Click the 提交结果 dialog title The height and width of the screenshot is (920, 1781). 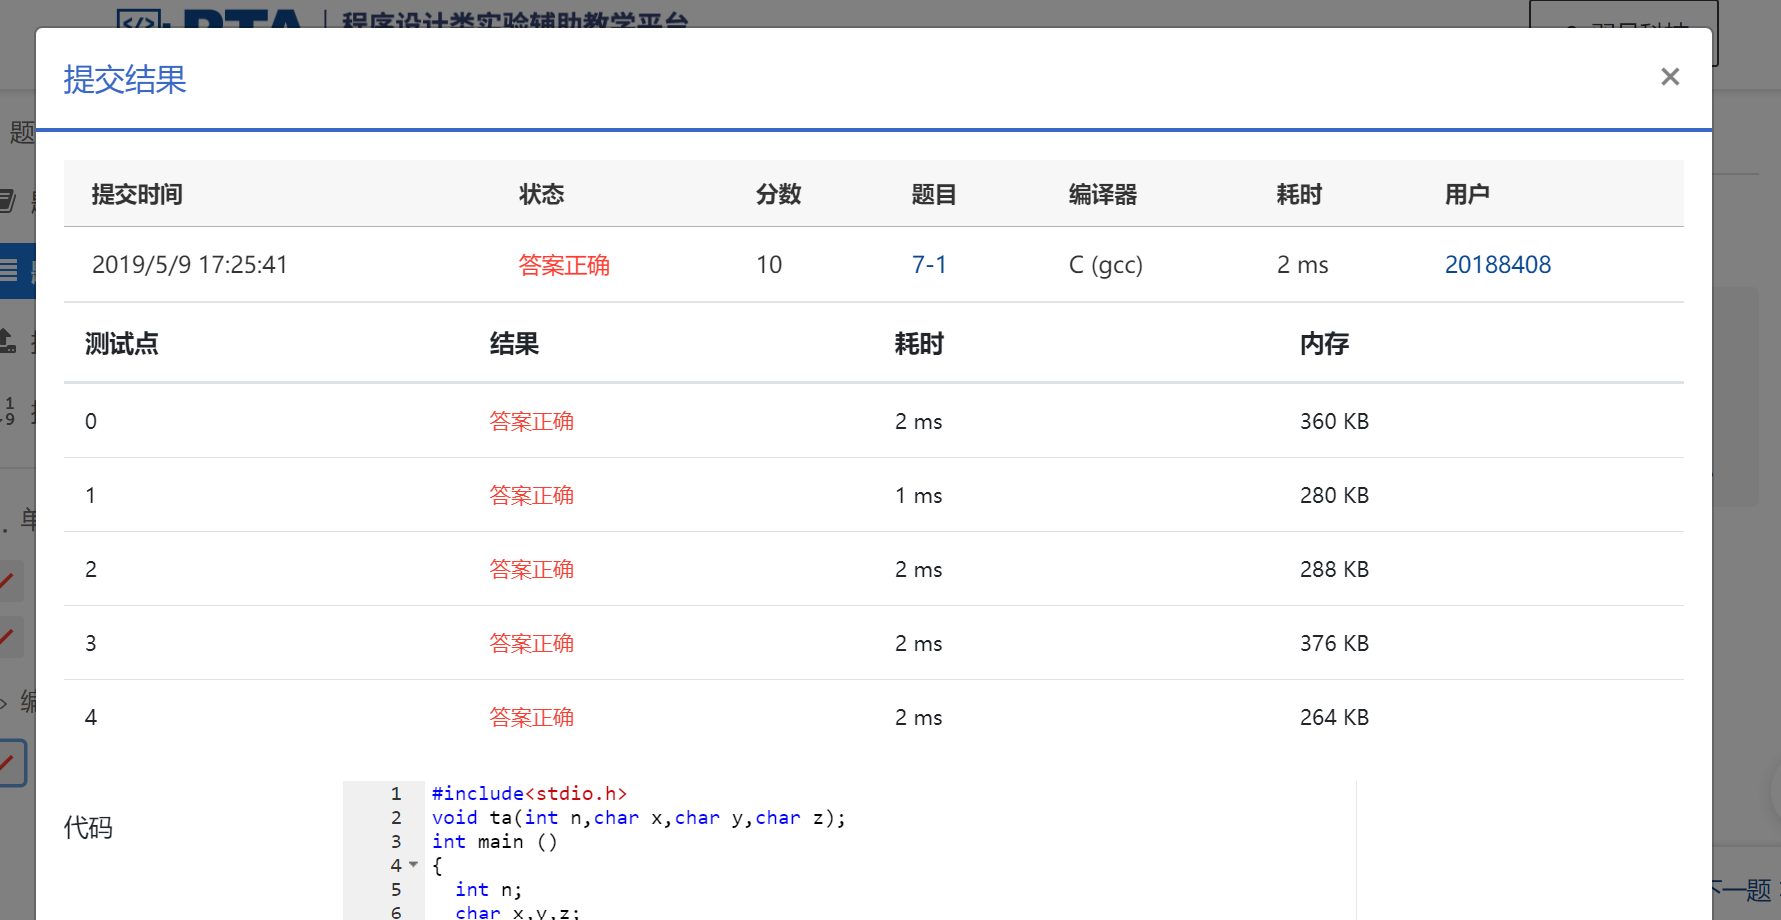coord(125,79)
